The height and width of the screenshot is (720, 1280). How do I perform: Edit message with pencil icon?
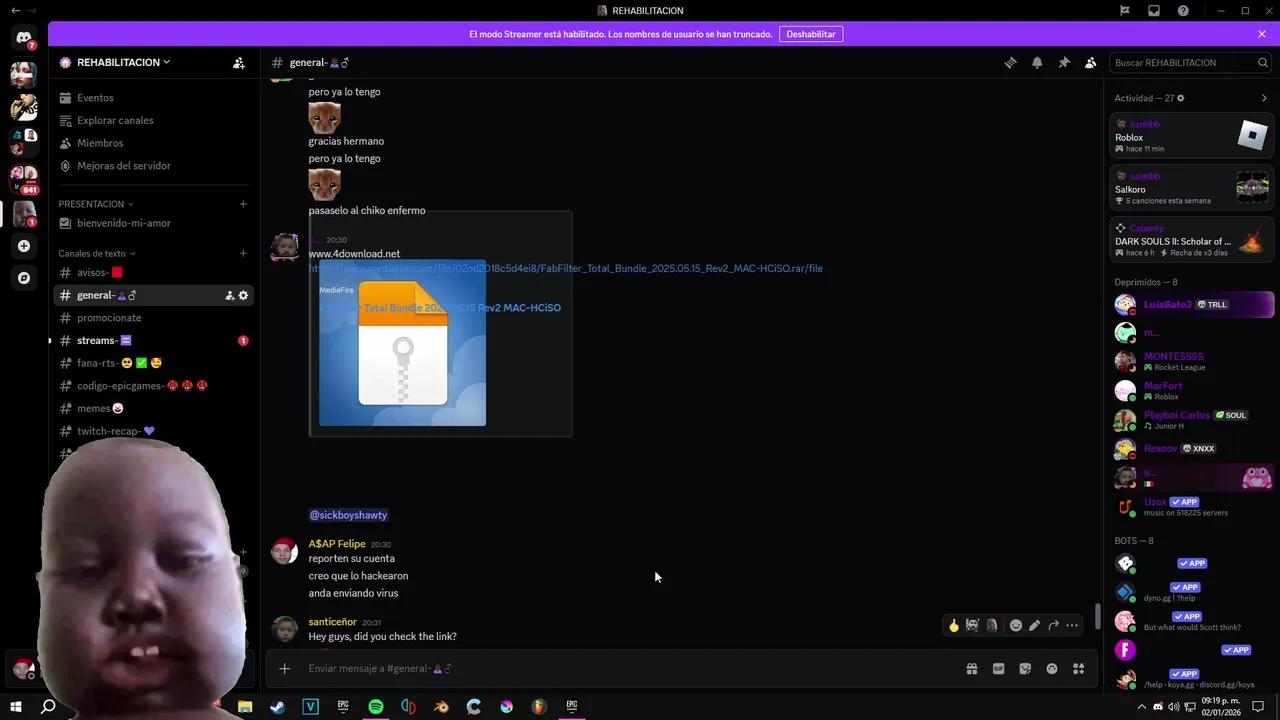coord(1035,625)
